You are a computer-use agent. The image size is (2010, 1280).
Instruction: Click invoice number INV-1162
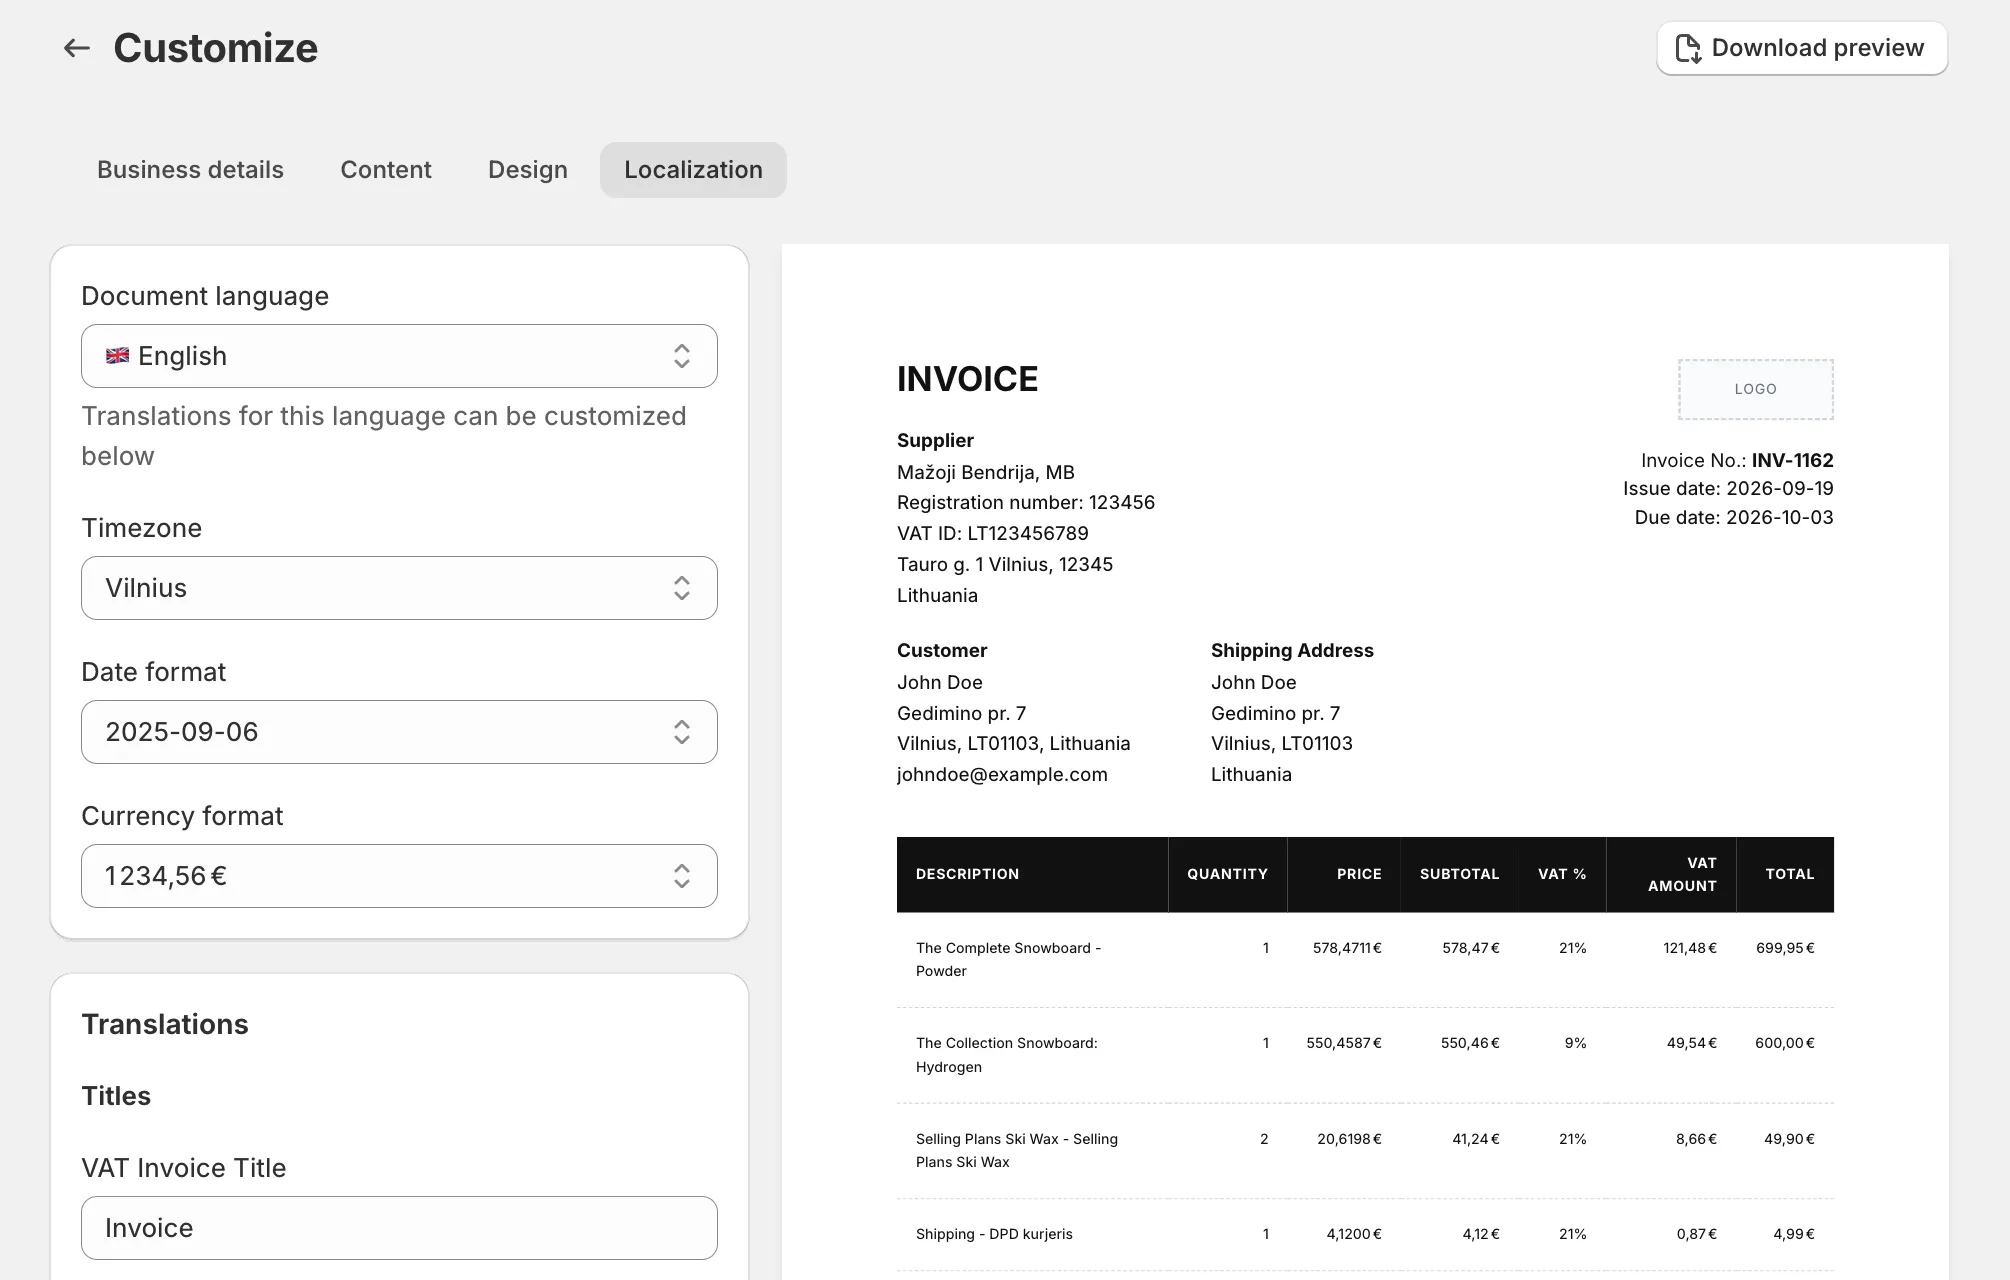(1792, 460)
